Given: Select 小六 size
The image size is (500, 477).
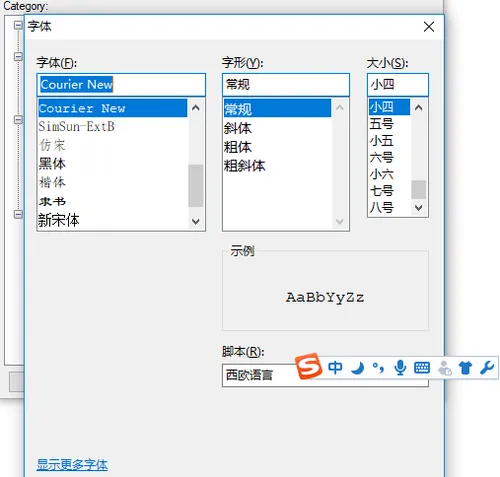Looking at the screenshot, I should pos(389,174).
